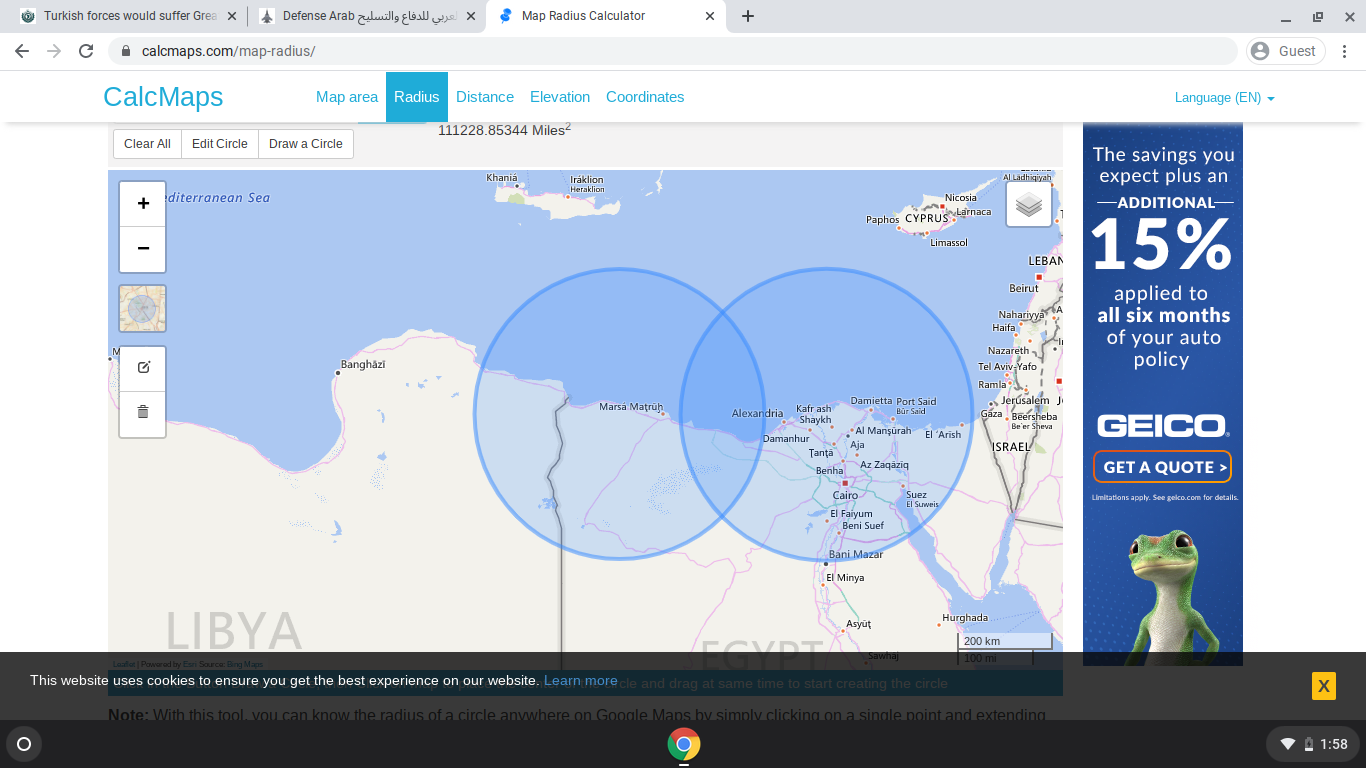Click the Damietta map label

(871, 401)
